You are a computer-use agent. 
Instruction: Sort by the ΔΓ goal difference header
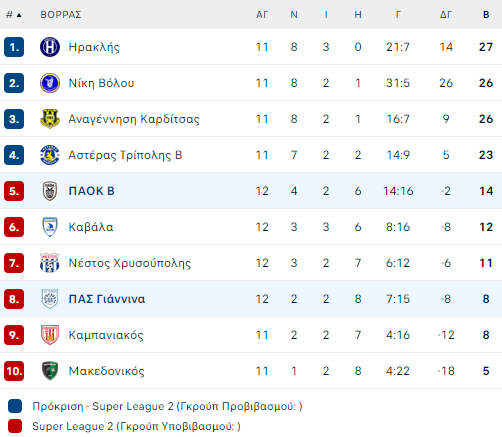tap(446, 15)
